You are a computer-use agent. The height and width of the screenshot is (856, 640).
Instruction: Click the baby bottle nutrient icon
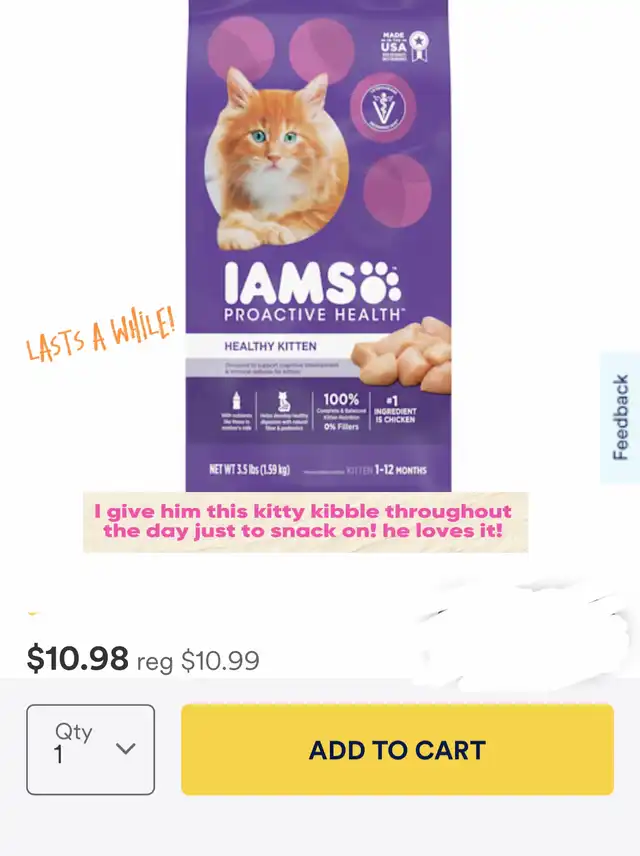(236, 411)
